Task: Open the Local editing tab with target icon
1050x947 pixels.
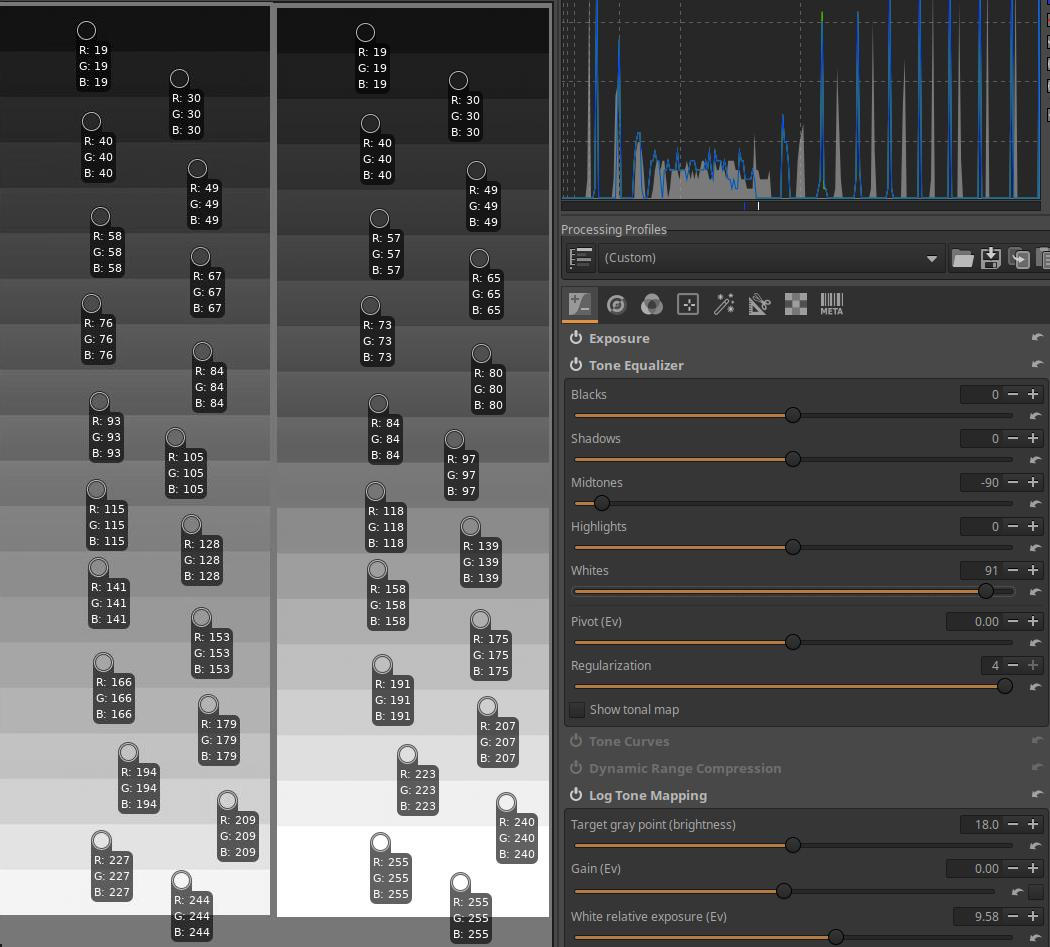Action: pos(688,305)
